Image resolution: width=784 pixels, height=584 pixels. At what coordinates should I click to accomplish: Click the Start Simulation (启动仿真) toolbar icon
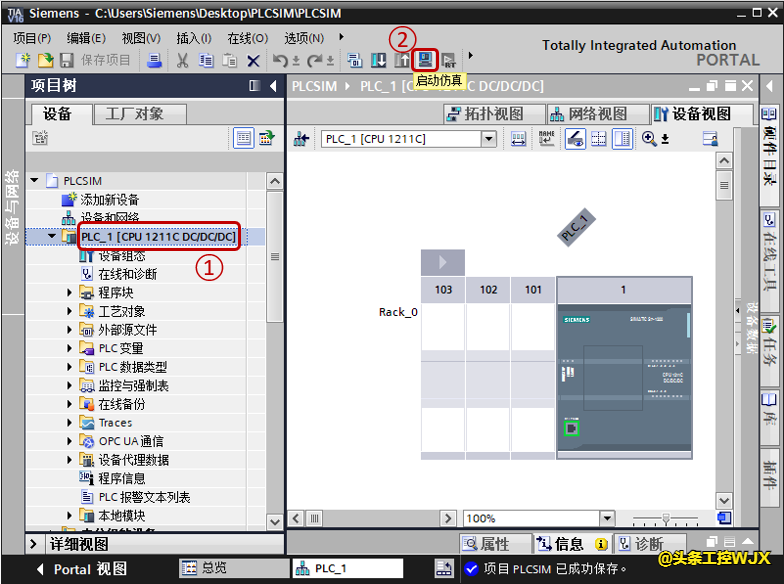click(x=426, y=60)
